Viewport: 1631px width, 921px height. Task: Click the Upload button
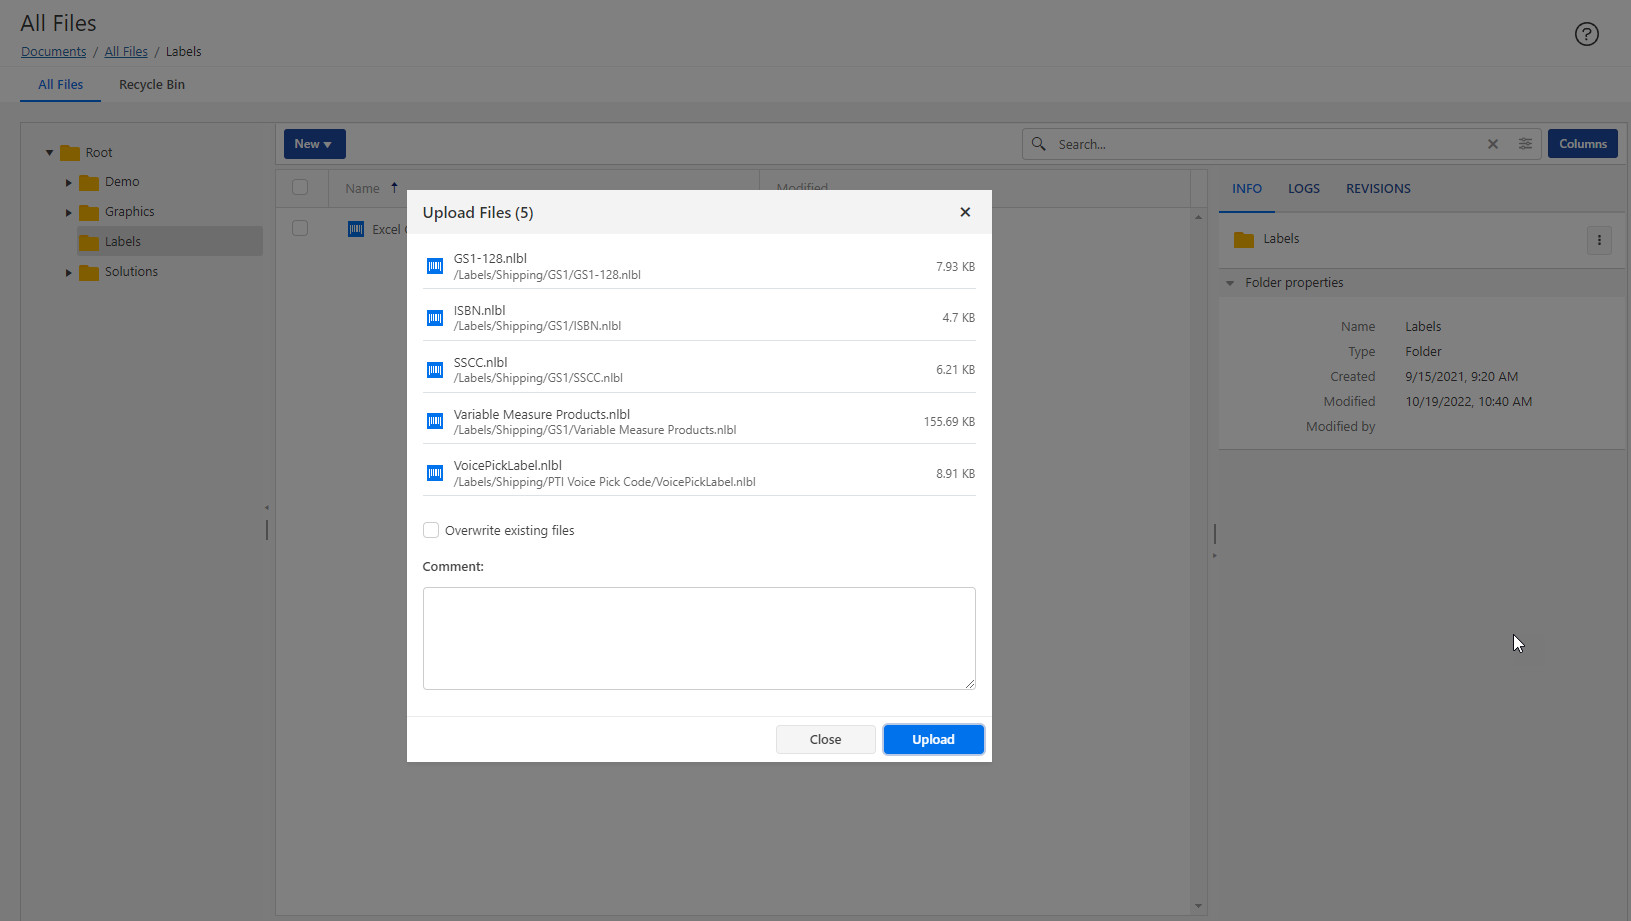pyautogui.click(x=933, y=740)
